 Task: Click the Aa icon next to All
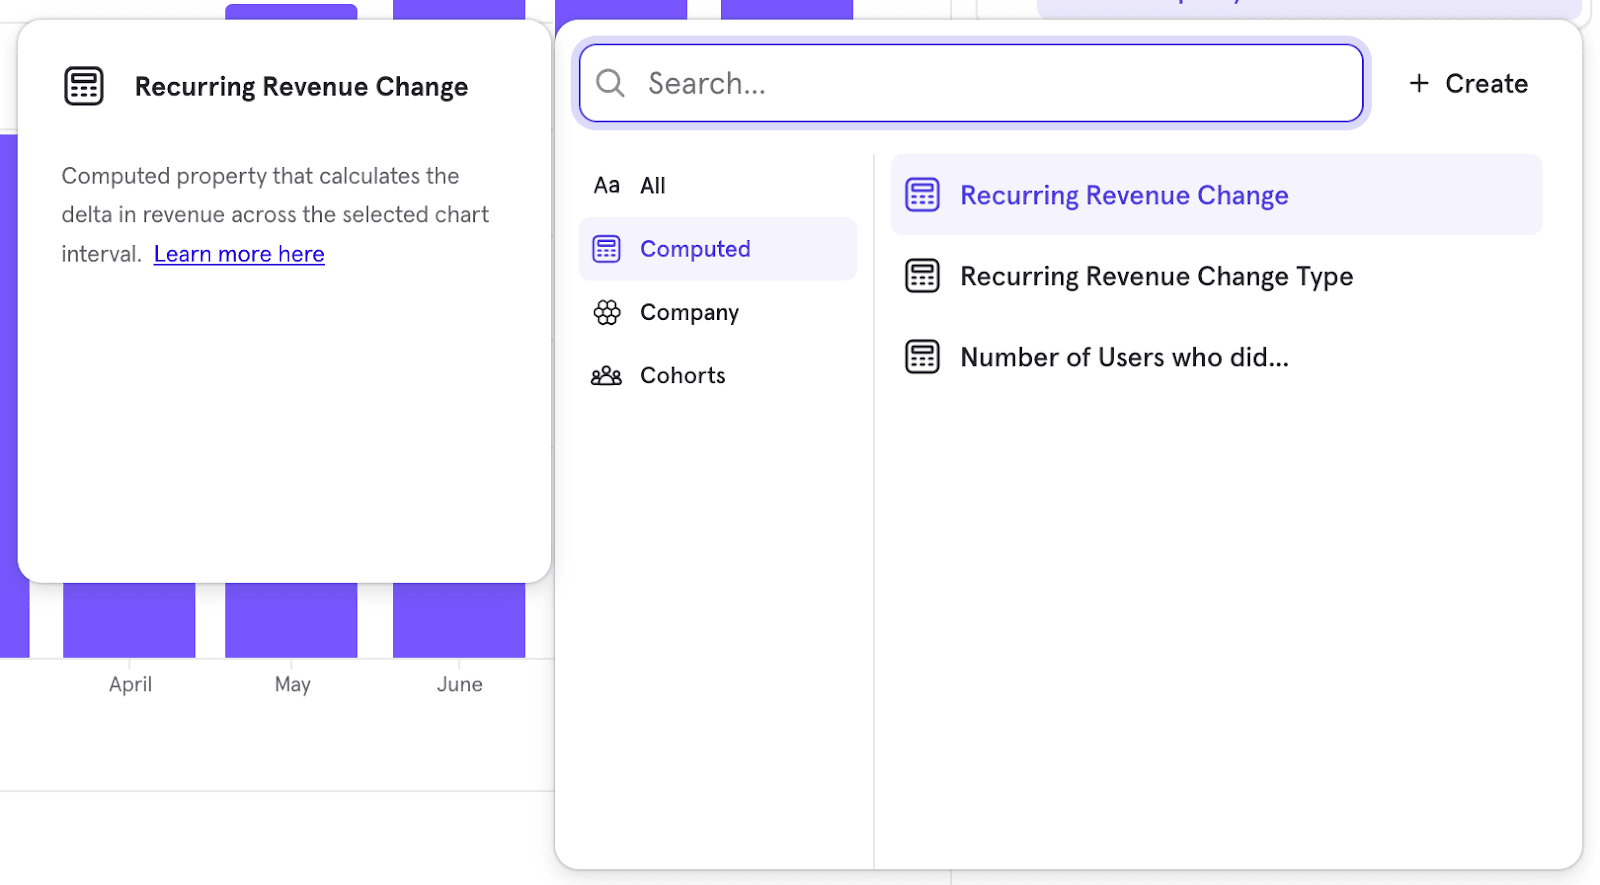pos(606,186)
